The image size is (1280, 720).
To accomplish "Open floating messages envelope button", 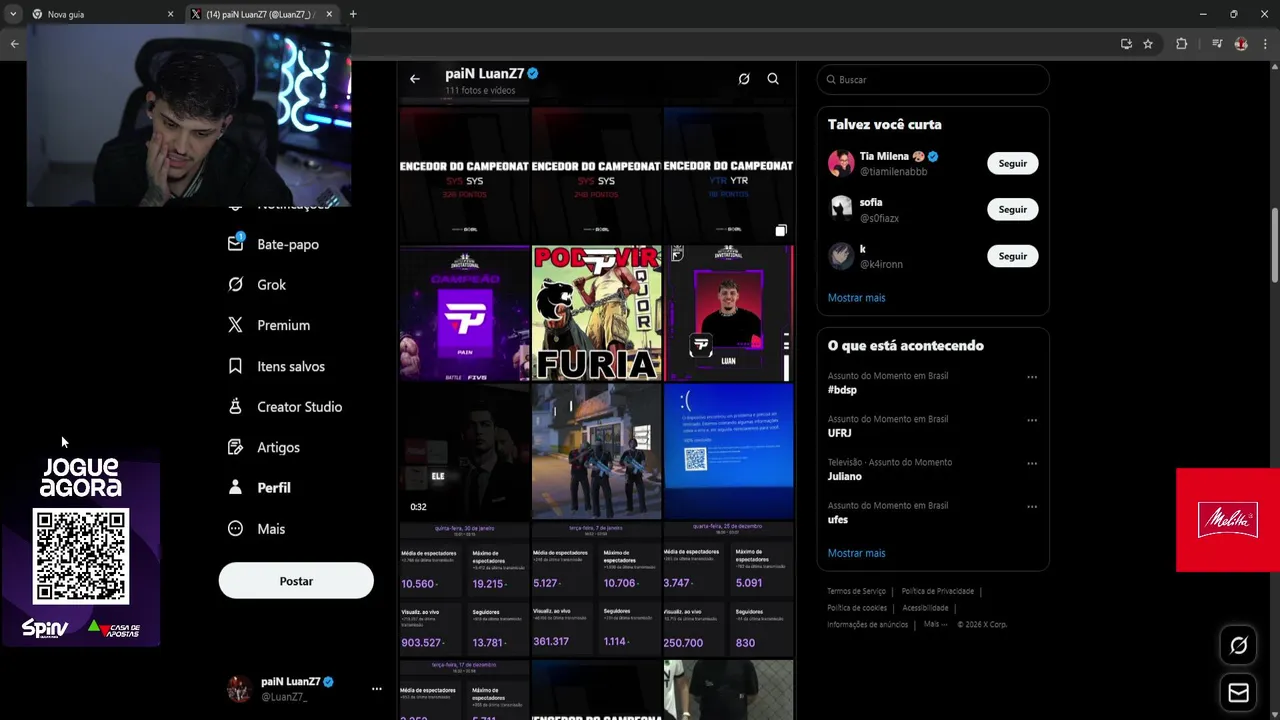I will (1238, 692).
